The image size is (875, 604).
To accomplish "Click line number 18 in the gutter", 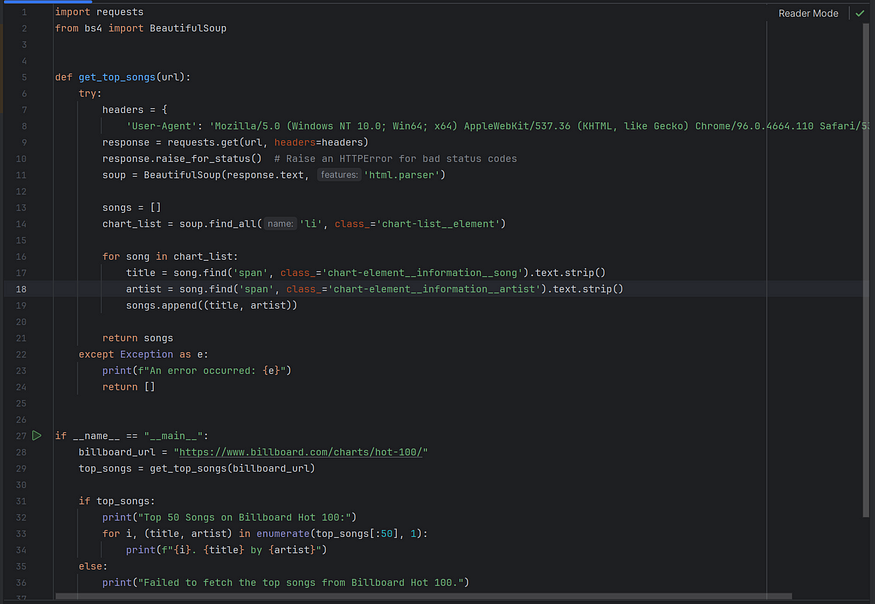I will (x=20, y=288).
